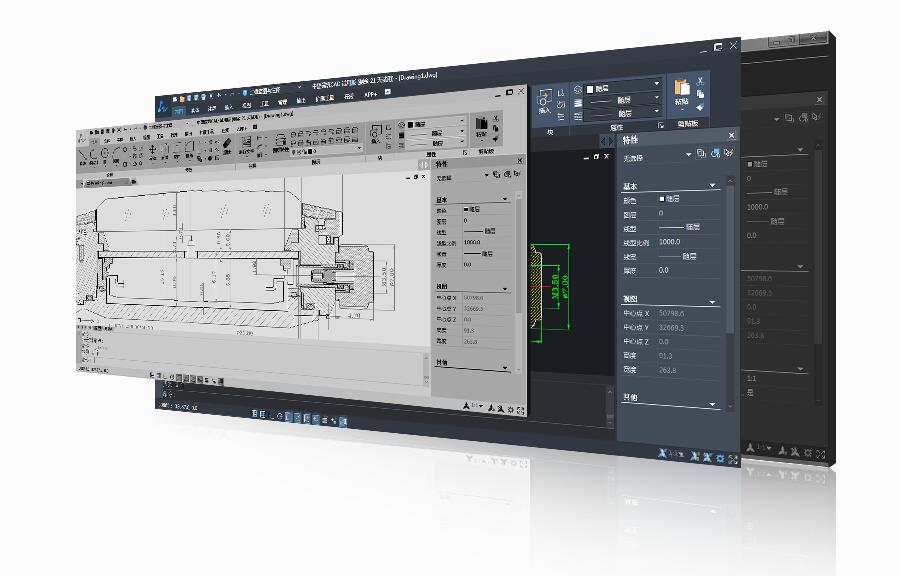This screenshot has width=900, height=576.
Task: Expand the 其他 section in the blue 特性 panel
Action: (712, 404)
